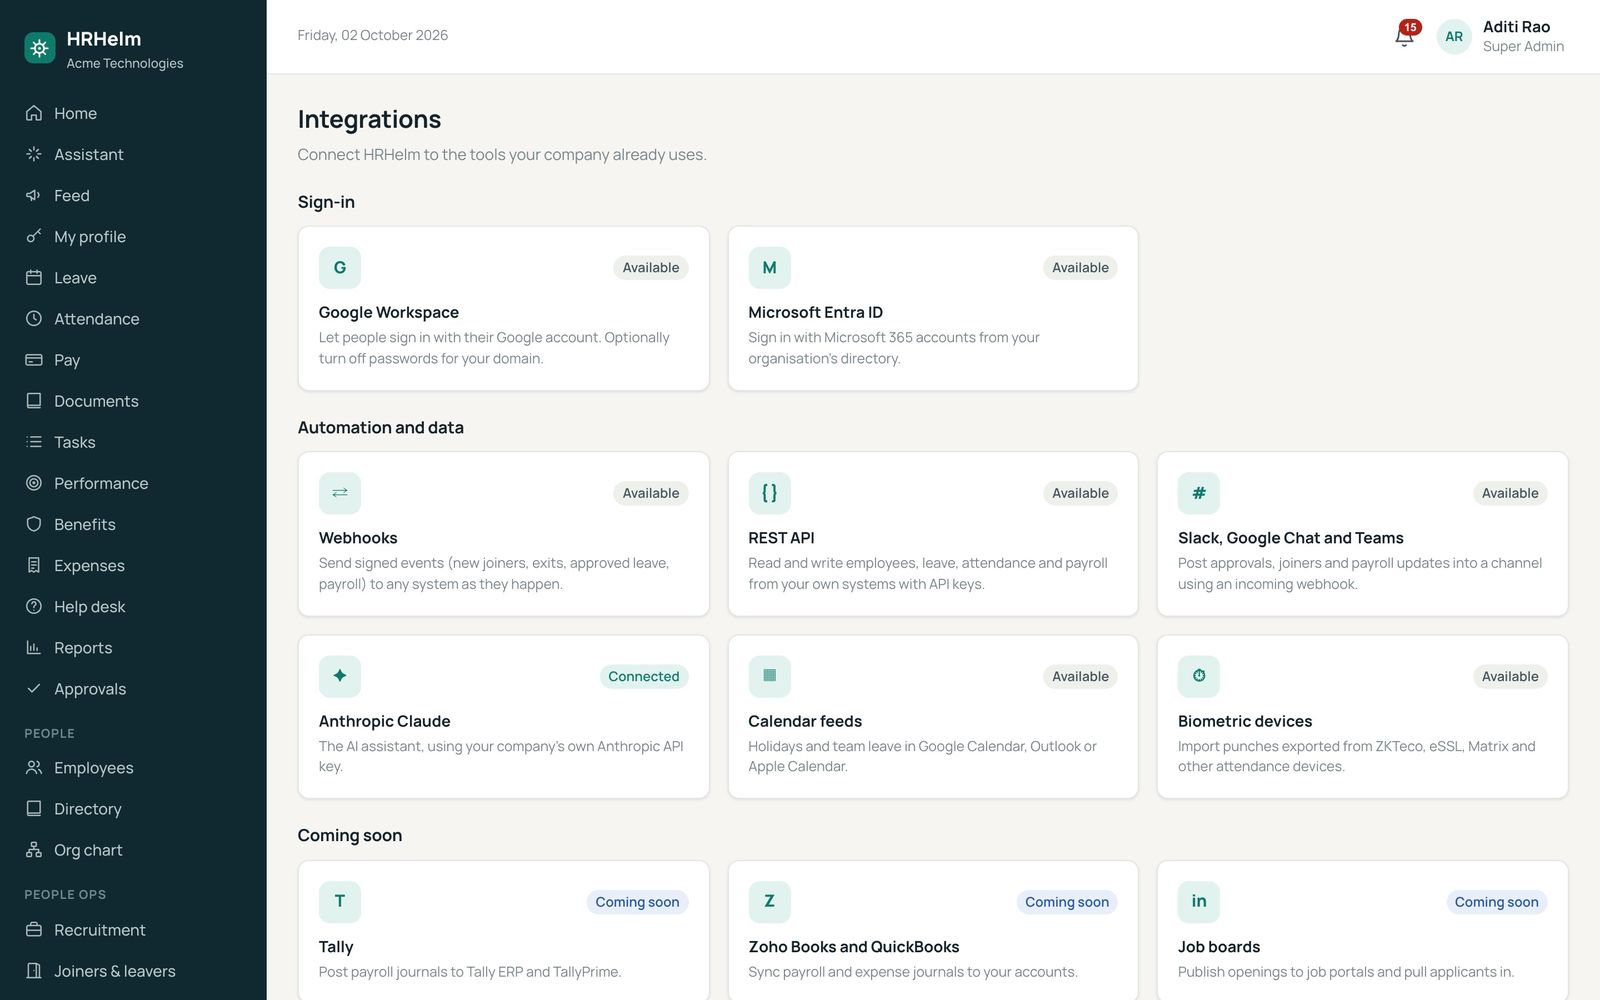Click the AR user avatar

1454,36
